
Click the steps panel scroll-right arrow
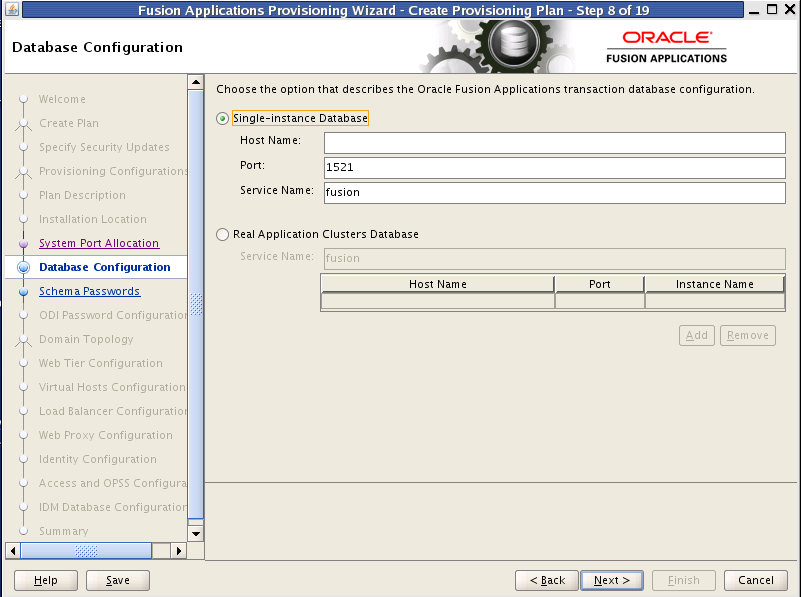click(178, 551)
